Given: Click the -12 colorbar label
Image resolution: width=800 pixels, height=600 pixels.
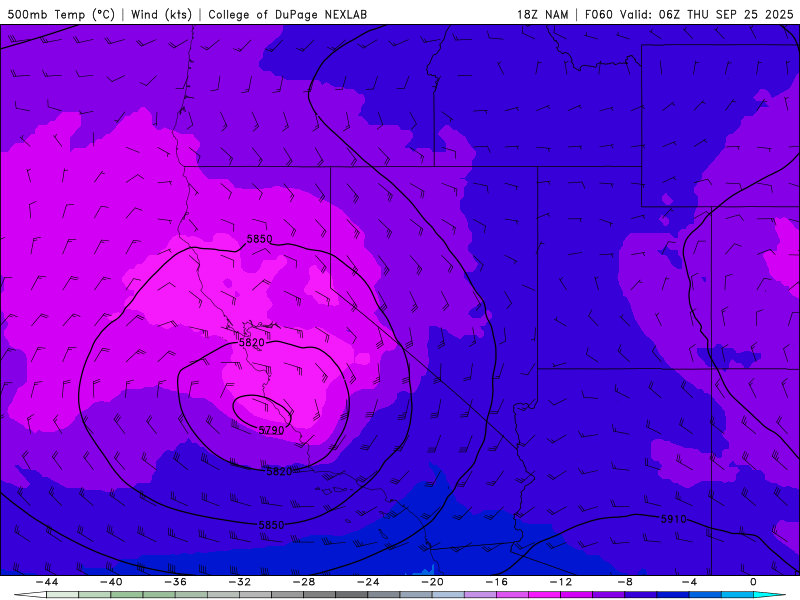Looking at the screenshot, I should click(x=561, y=582).
